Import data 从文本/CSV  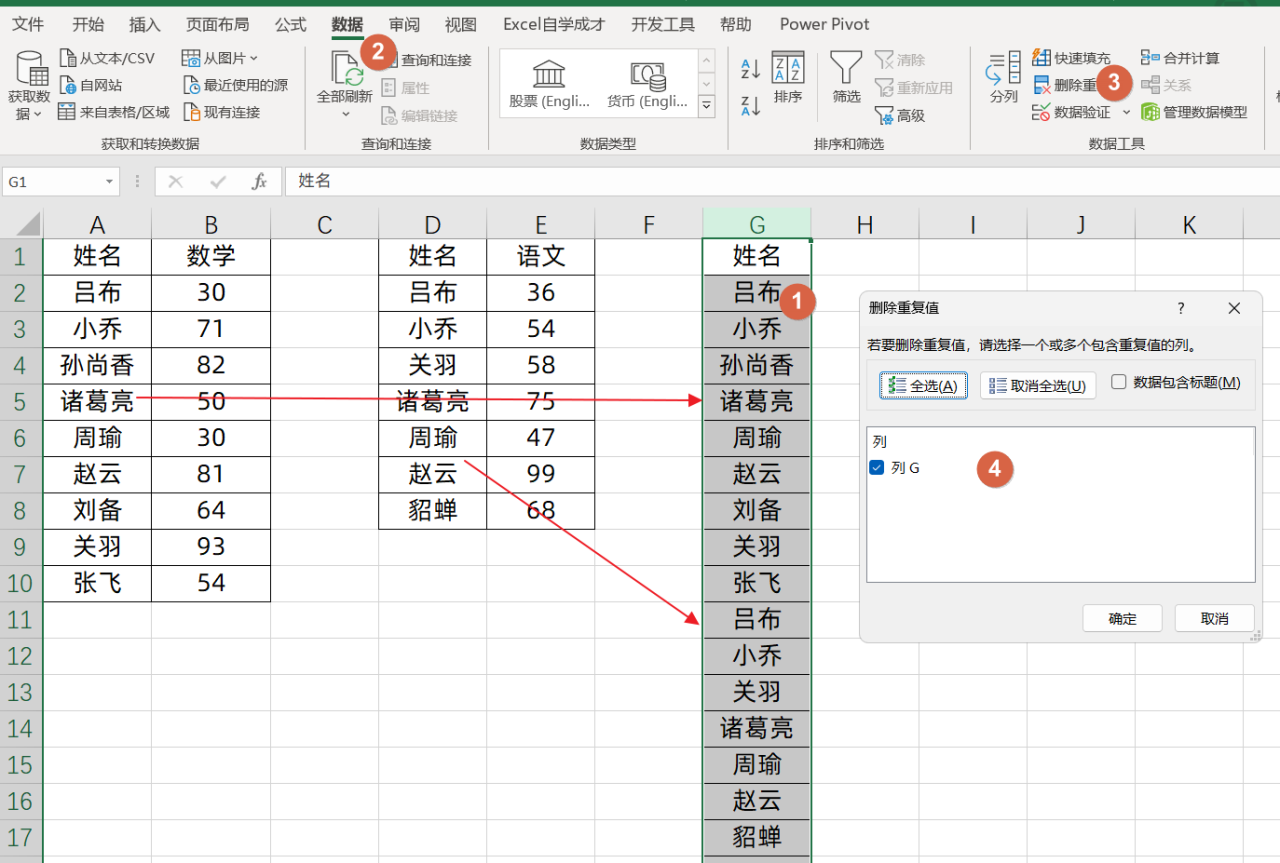pos(107,58)
